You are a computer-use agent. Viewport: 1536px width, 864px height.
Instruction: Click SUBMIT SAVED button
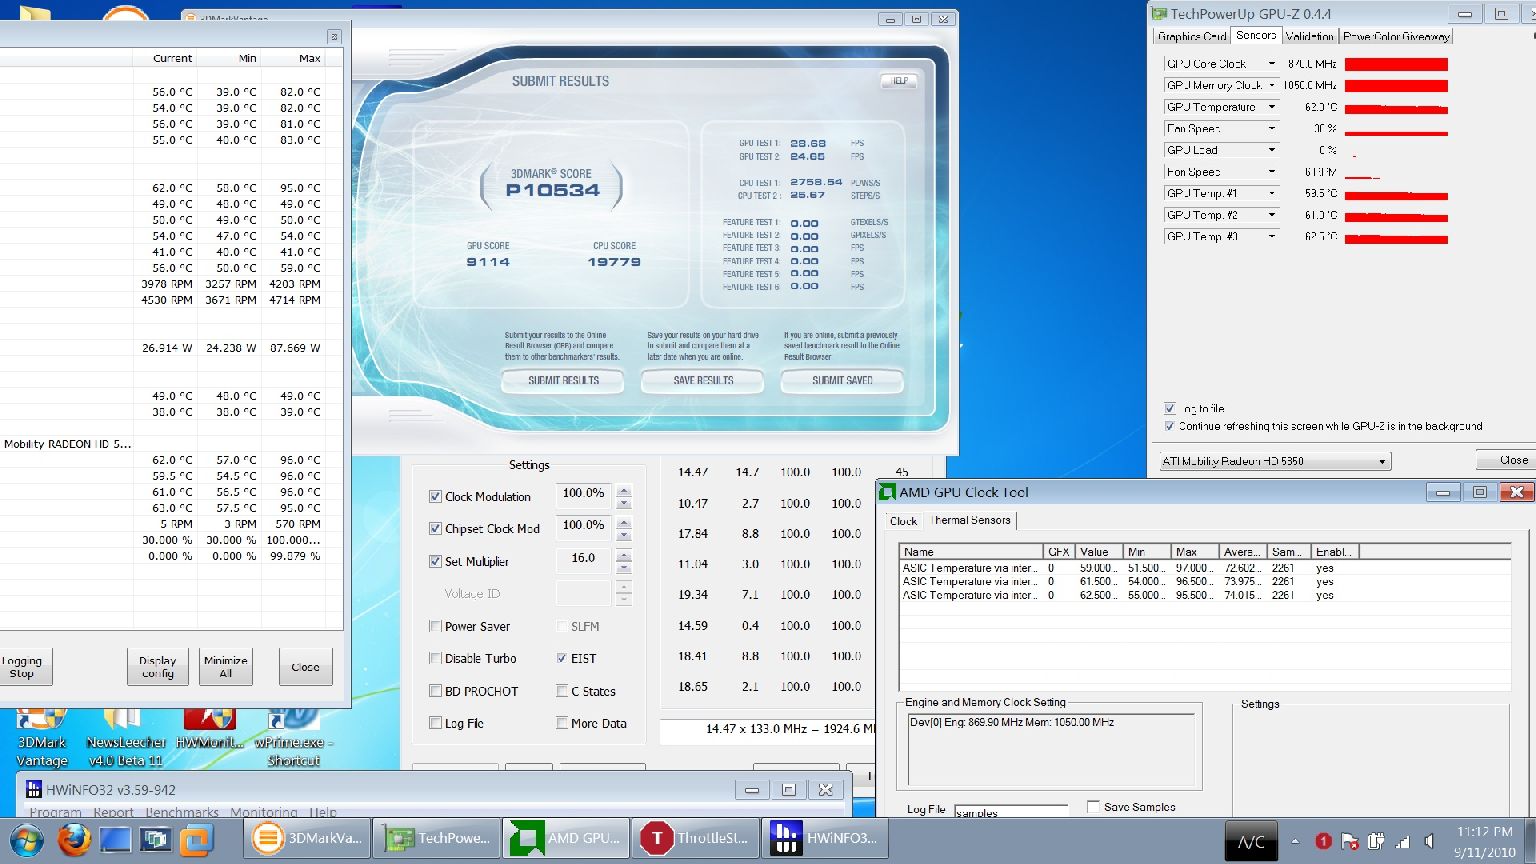[842, 381]
